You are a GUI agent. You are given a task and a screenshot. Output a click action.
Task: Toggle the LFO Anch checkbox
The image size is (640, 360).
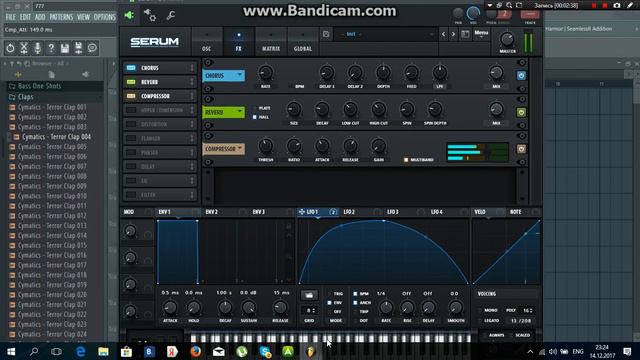click(x=355, y=302)
